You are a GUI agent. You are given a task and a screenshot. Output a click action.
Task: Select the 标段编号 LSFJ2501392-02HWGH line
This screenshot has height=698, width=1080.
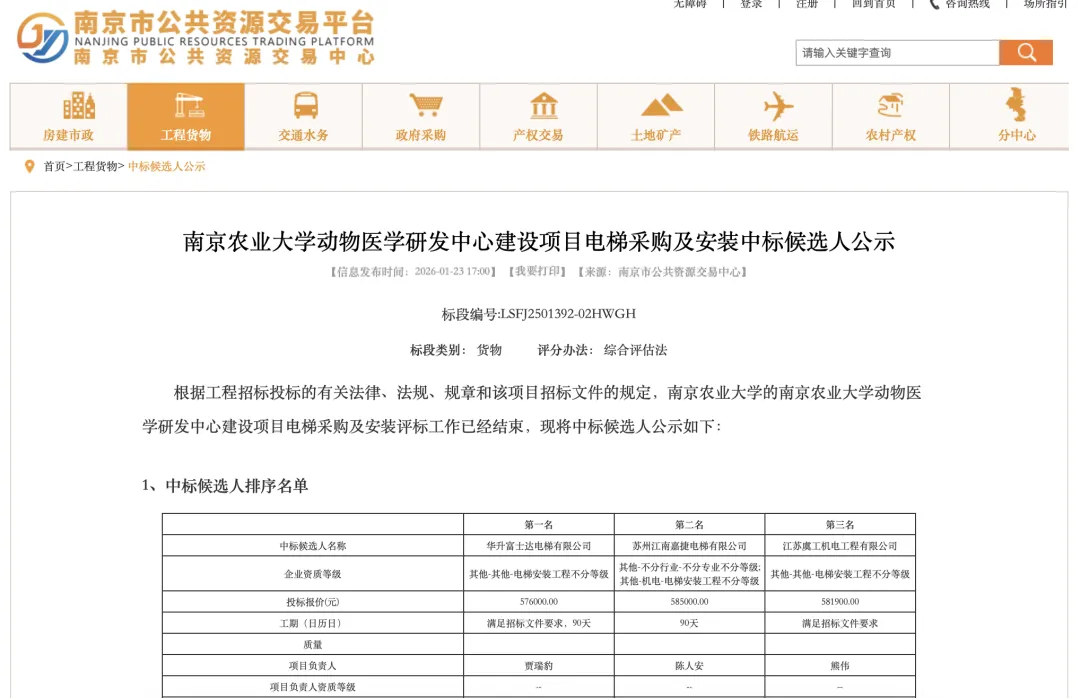[539, 314]
